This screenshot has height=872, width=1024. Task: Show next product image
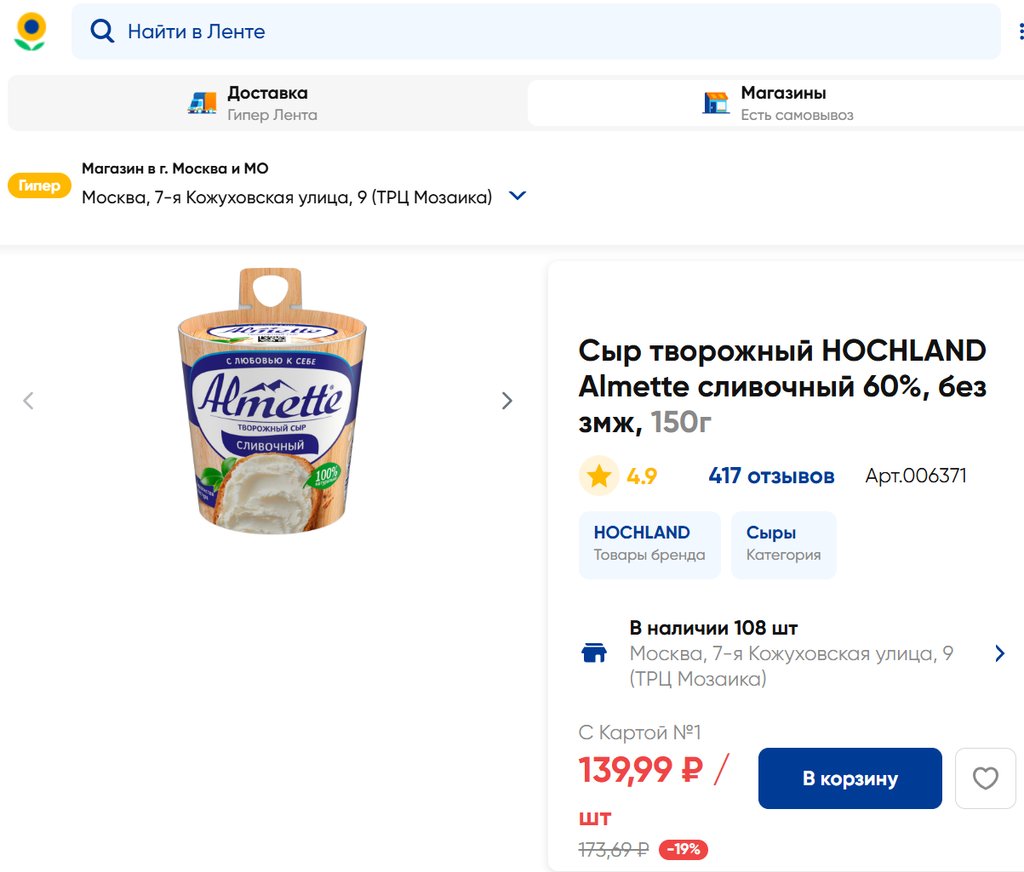click(507, 401)
